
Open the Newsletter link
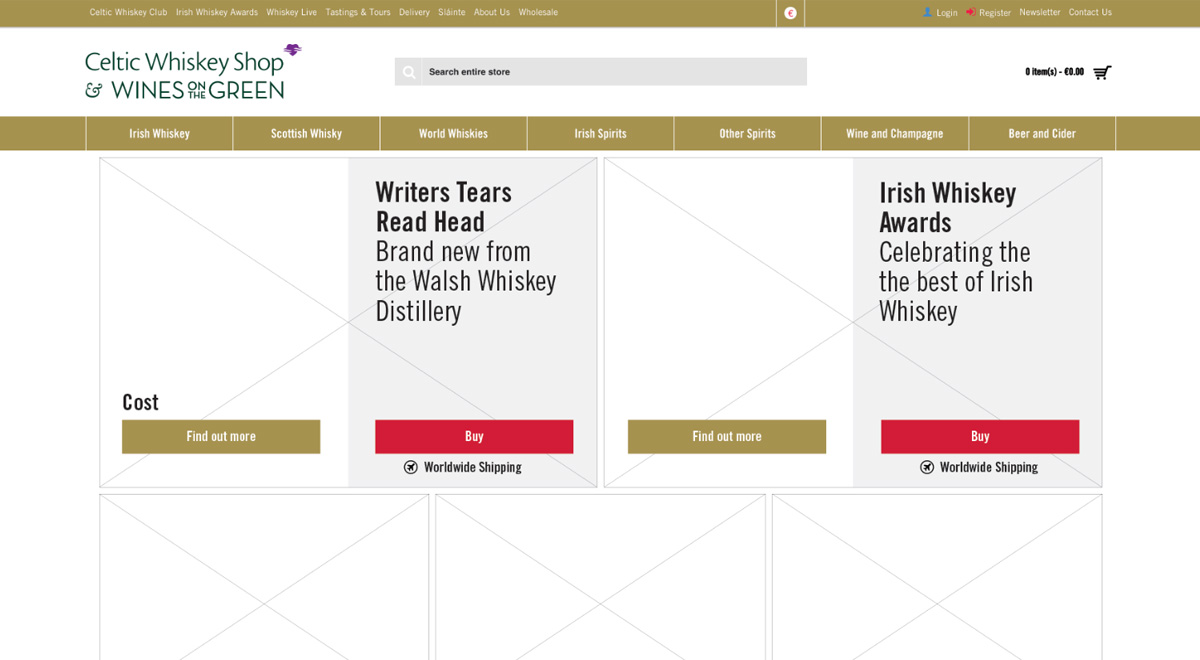click(1040, 12)
